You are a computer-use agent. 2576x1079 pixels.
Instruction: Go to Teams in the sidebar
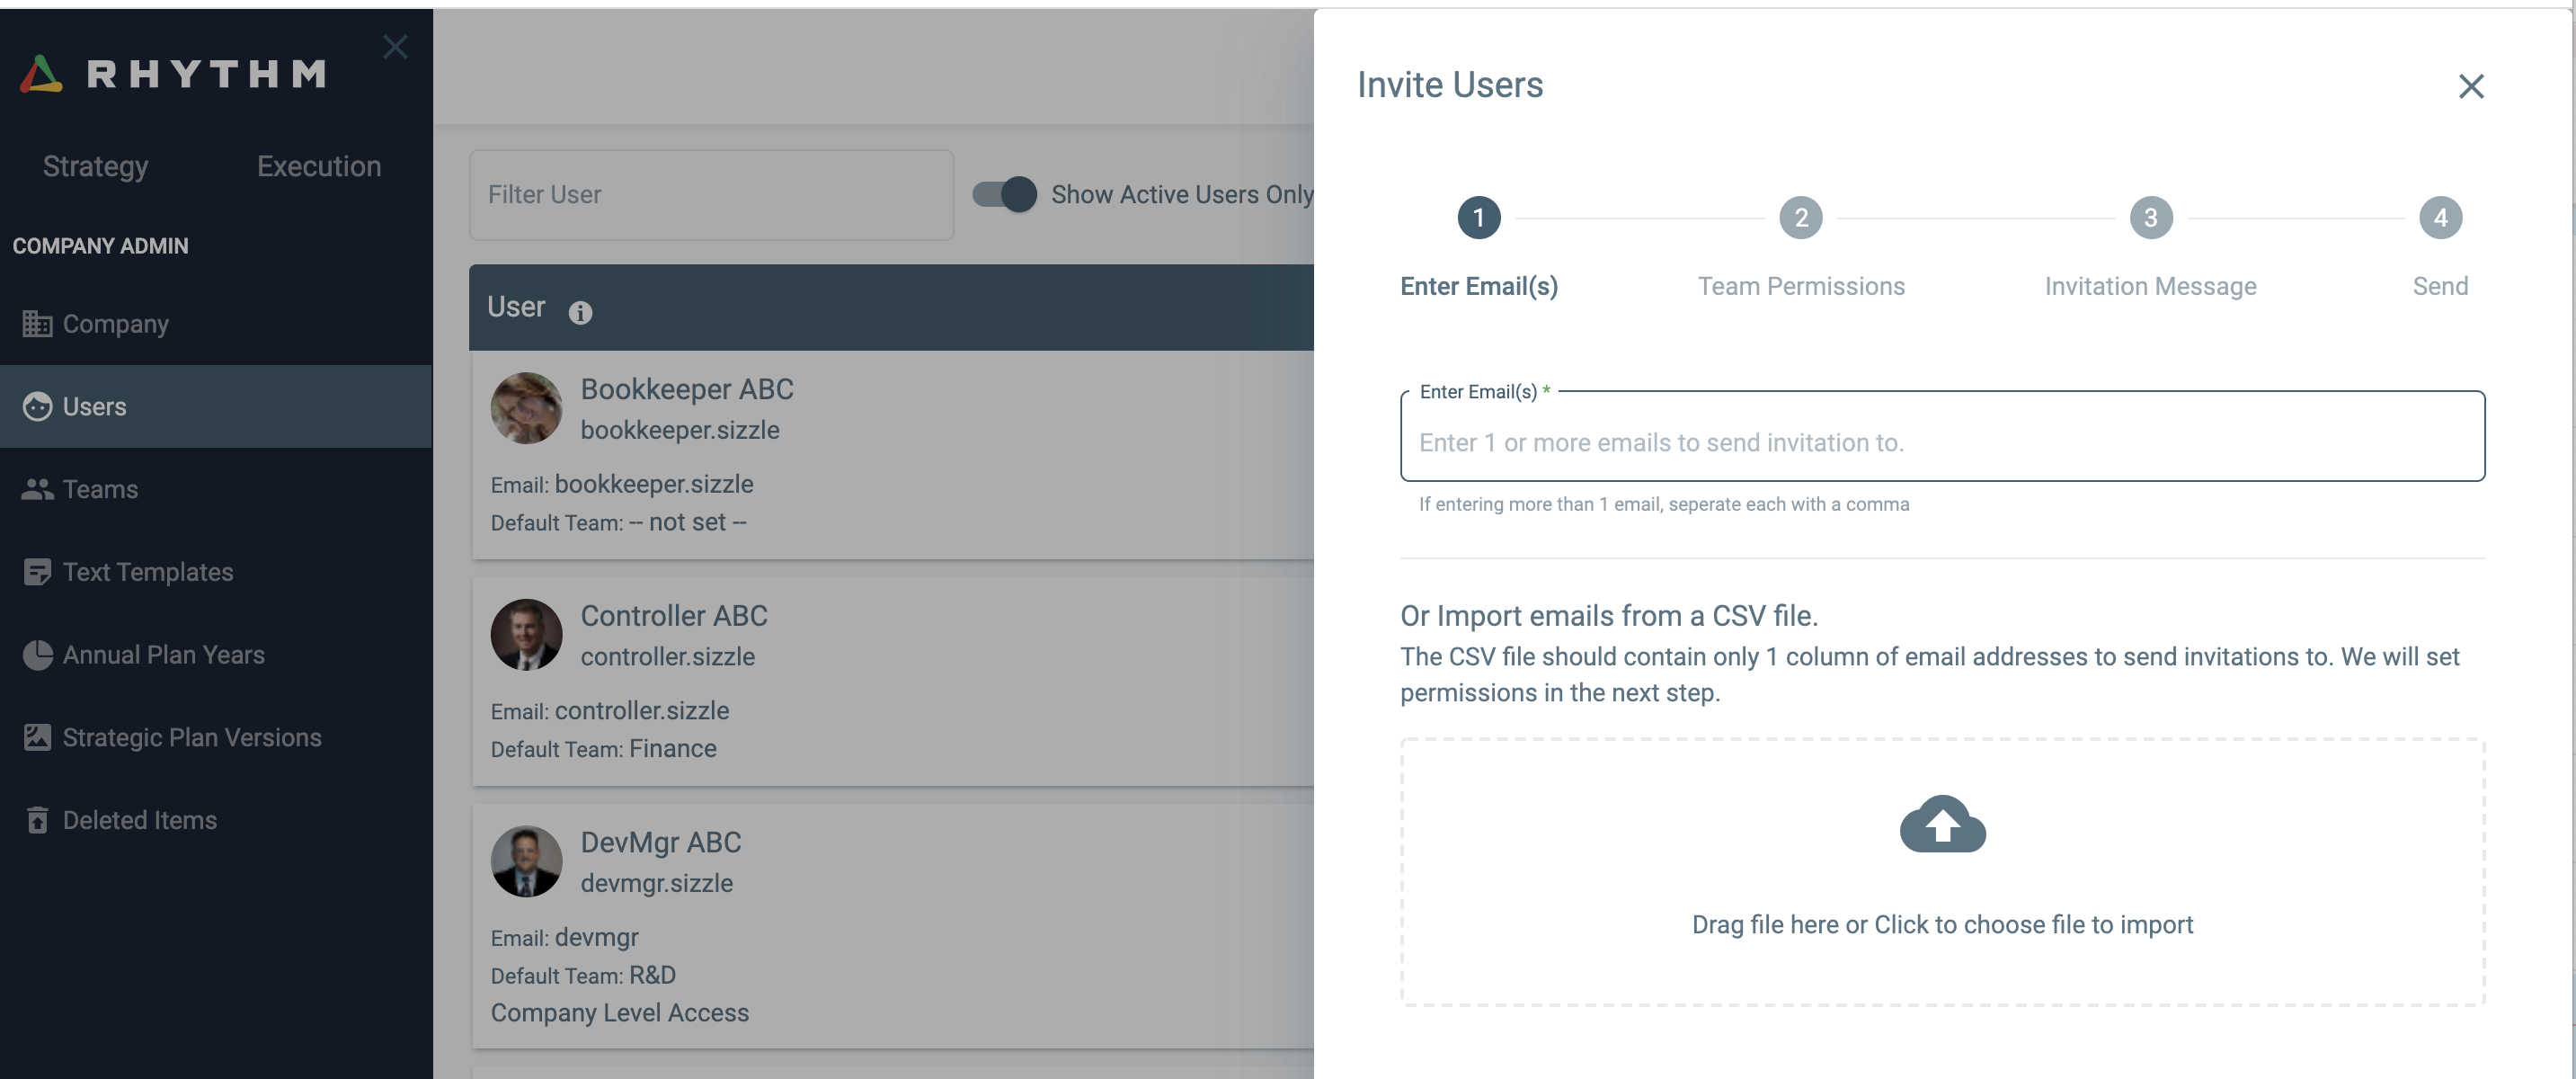(x=216, y=489)
